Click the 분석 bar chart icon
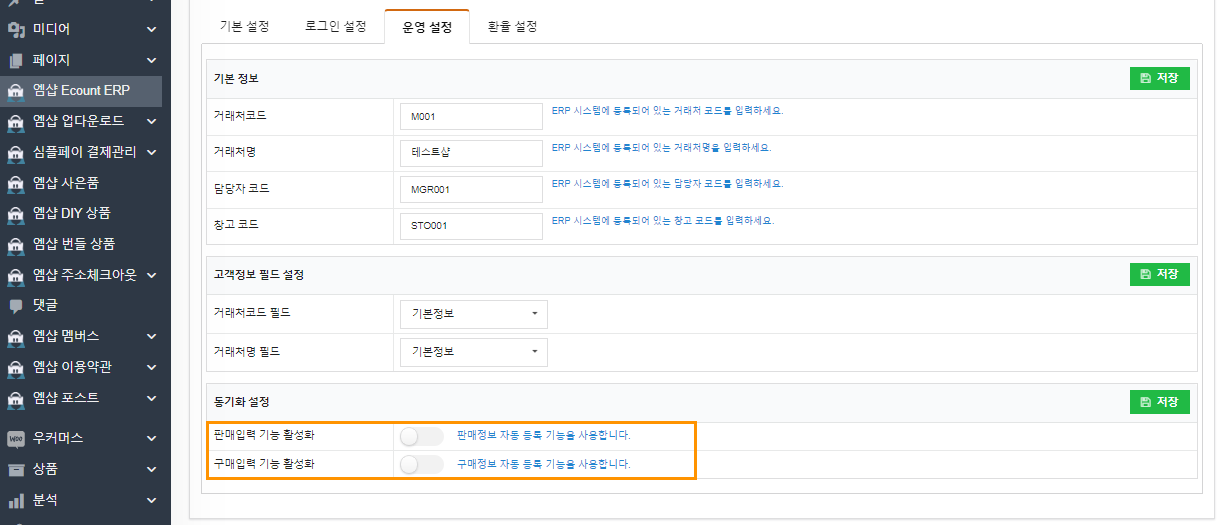Image resolution: width=1221 pixels, height=525 pixels. pyautogui.click(x=16, y=500)
